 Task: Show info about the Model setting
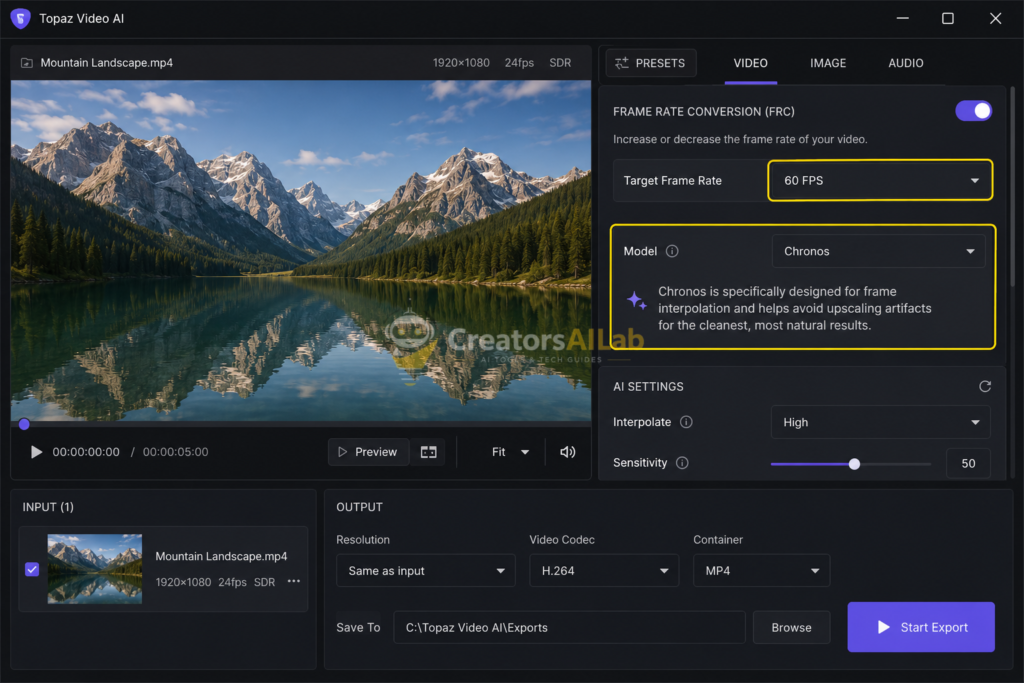[672, 251]
